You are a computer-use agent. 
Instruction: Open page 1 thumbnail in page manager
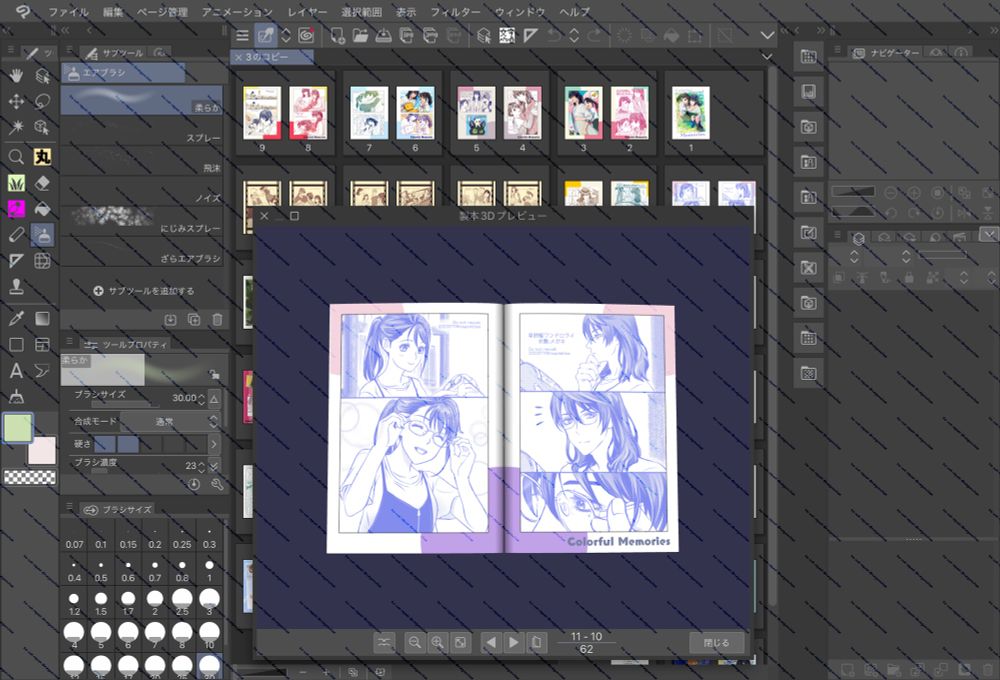(x=691, y=113)
